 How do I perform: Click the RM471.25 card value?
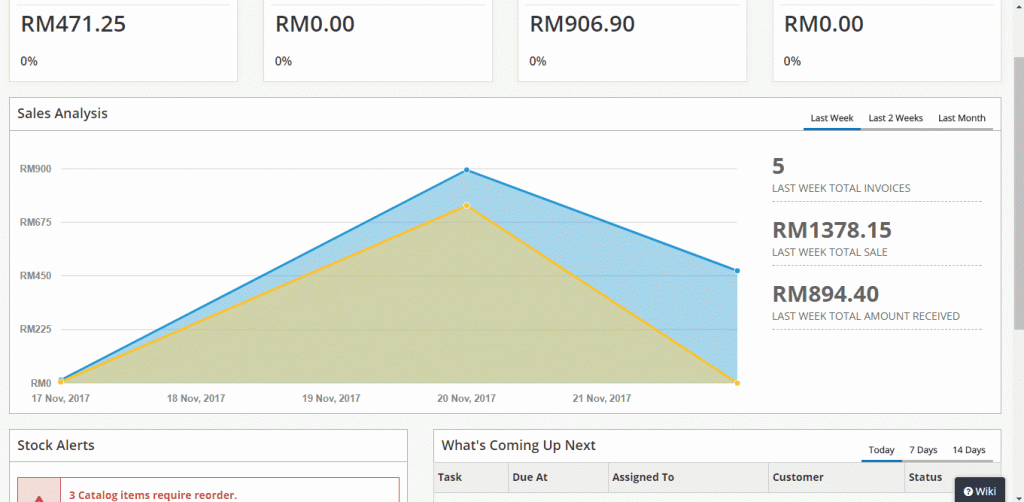point(73,25)
